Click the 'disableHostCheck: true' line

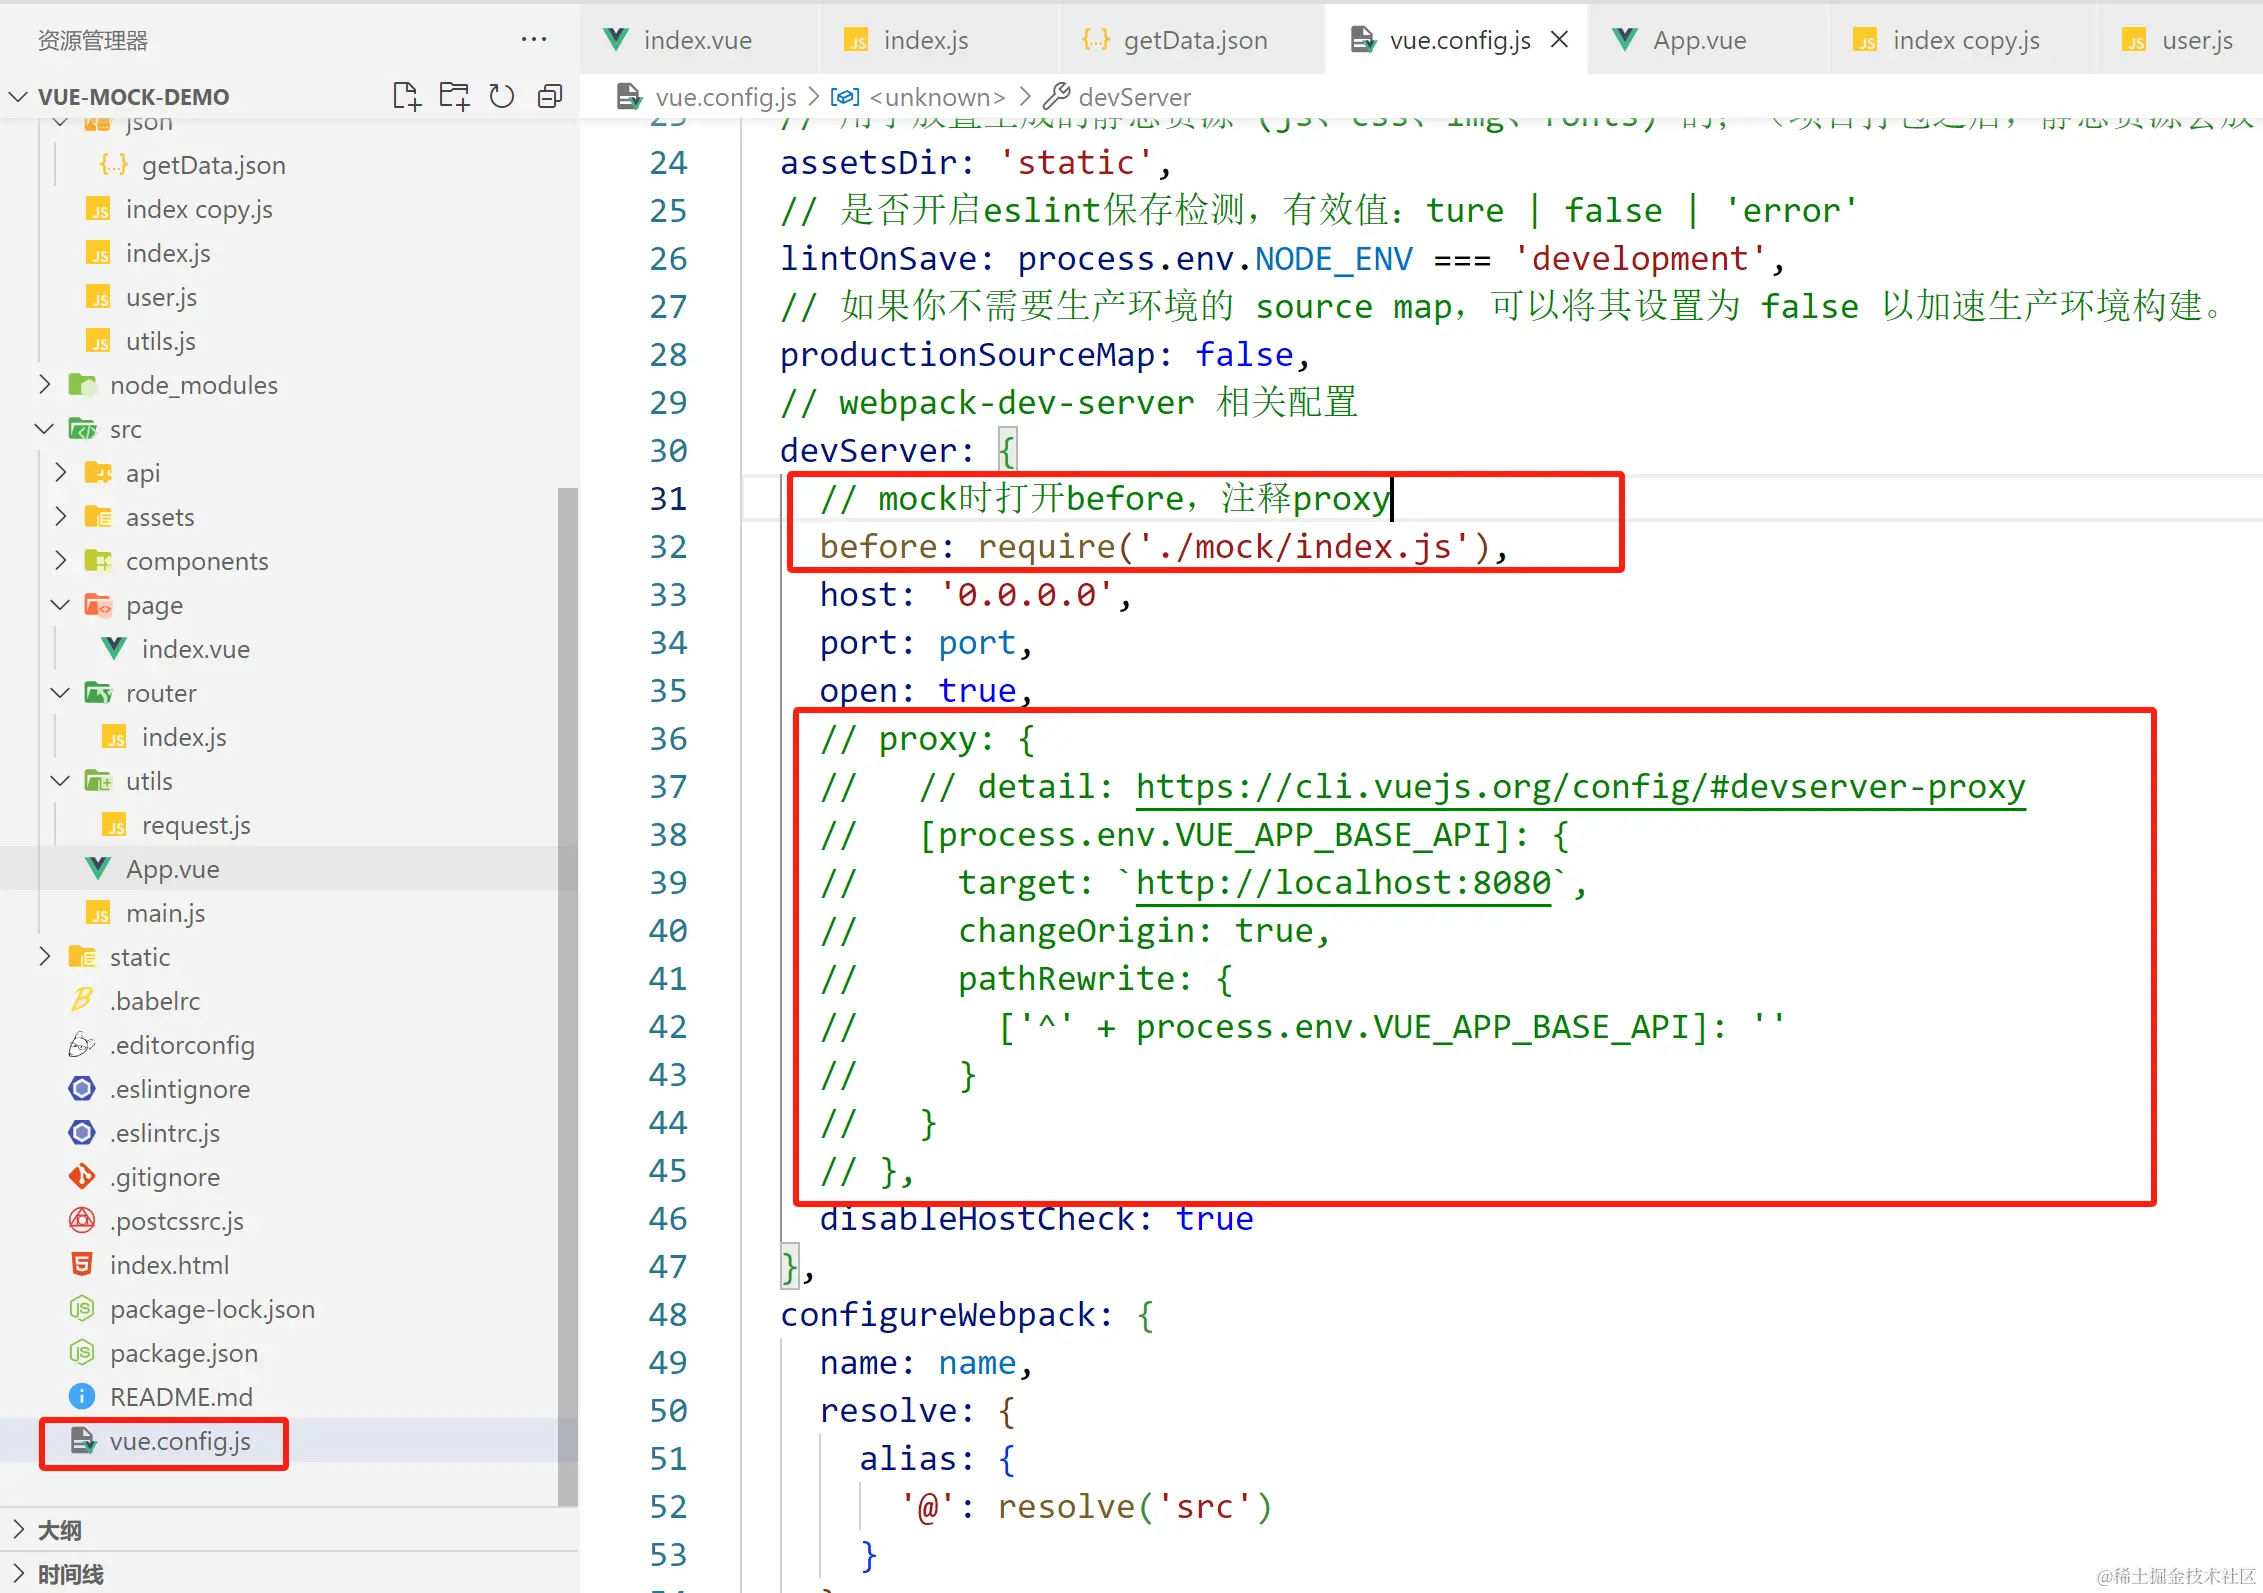[x=1036, y=1219]
